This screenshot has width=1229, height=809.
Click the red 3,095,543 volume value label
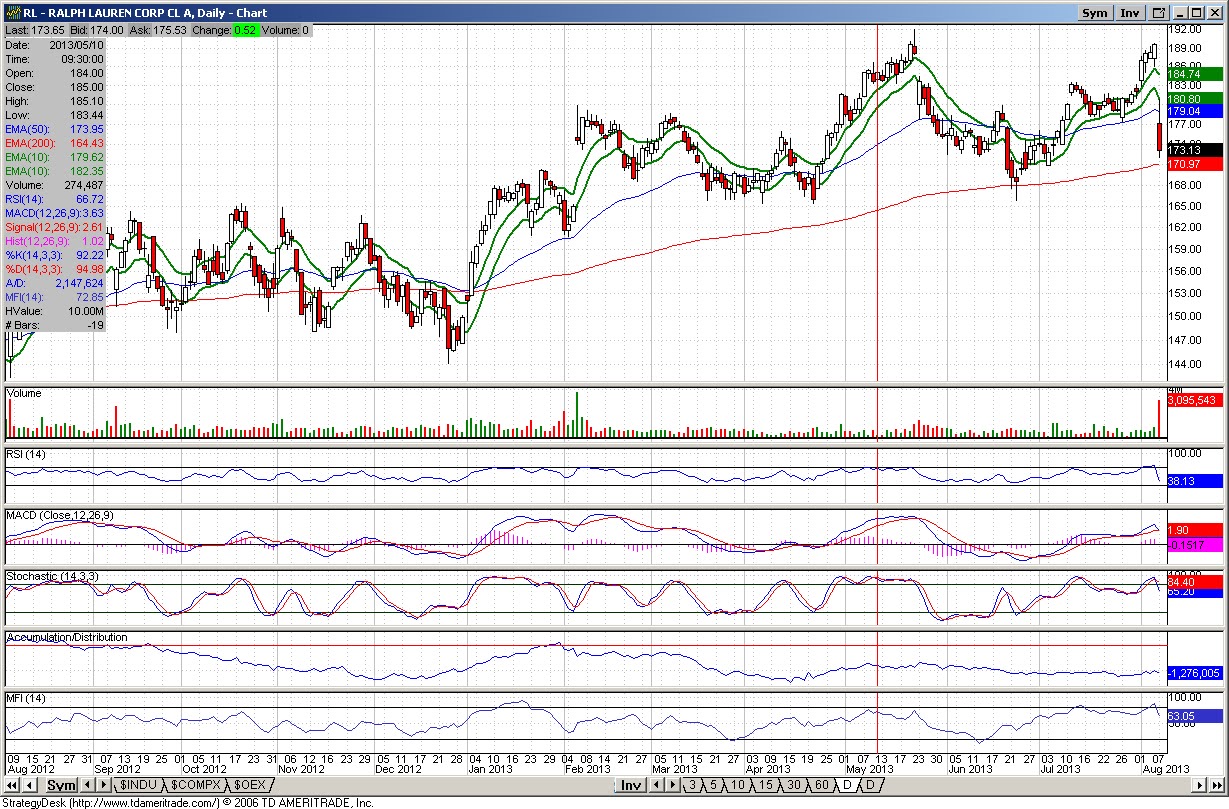tap(1195, 400)
